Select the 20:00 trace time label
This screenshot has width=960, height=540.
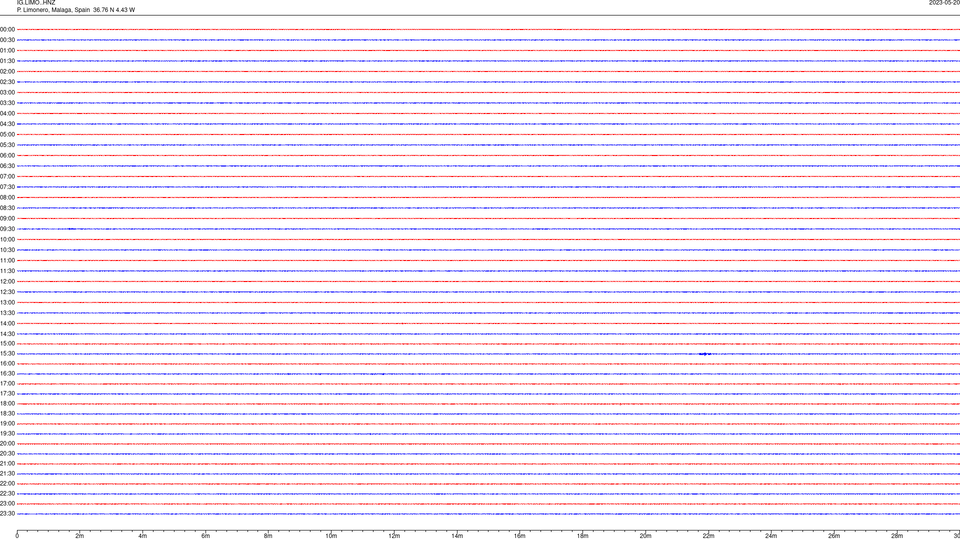coord(7,444)
